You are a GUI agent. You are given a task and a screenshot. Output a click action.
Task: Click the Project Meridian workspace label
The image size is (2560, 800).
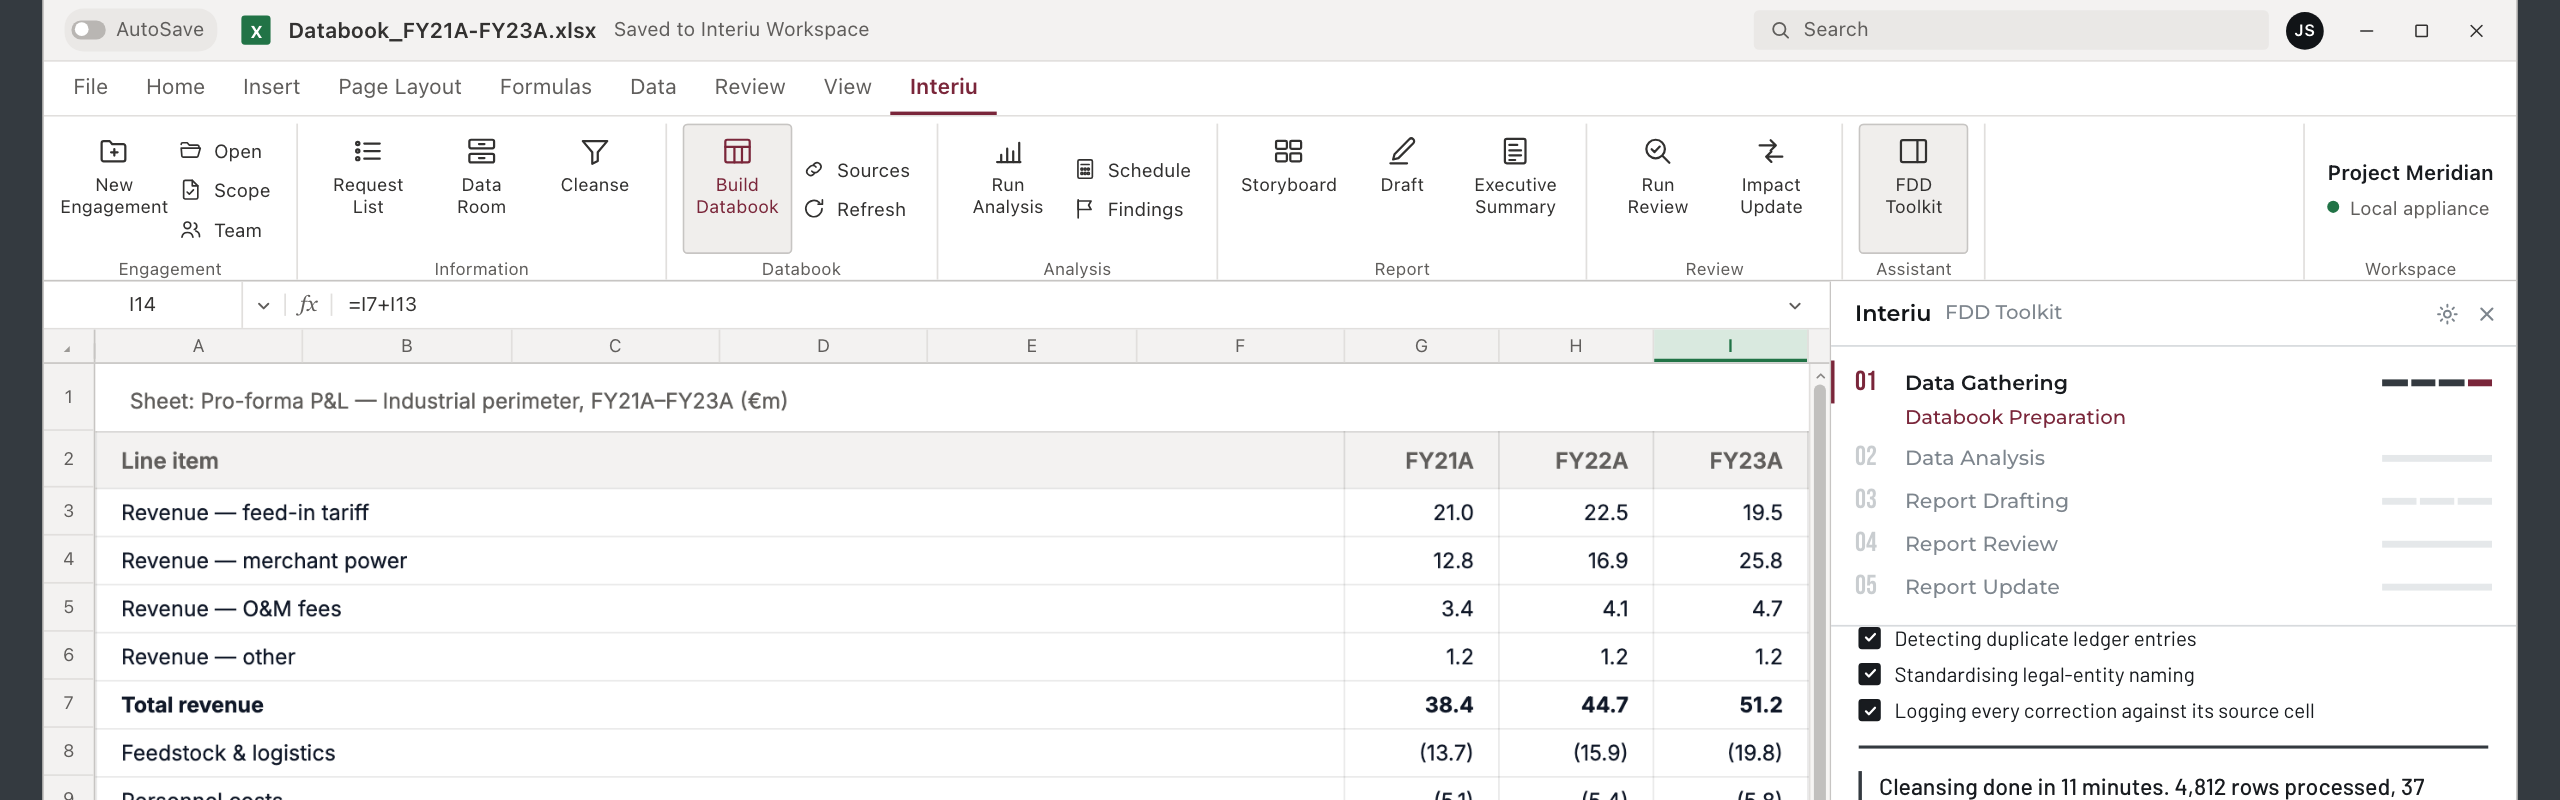pos(2409,172)
